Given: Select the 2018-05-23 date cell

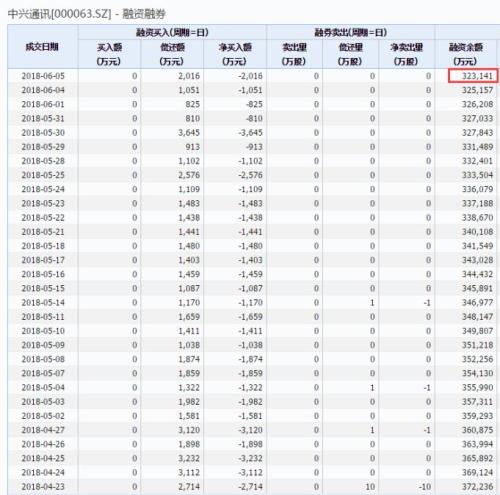Looking at the screenshot, I should (43, 203).
